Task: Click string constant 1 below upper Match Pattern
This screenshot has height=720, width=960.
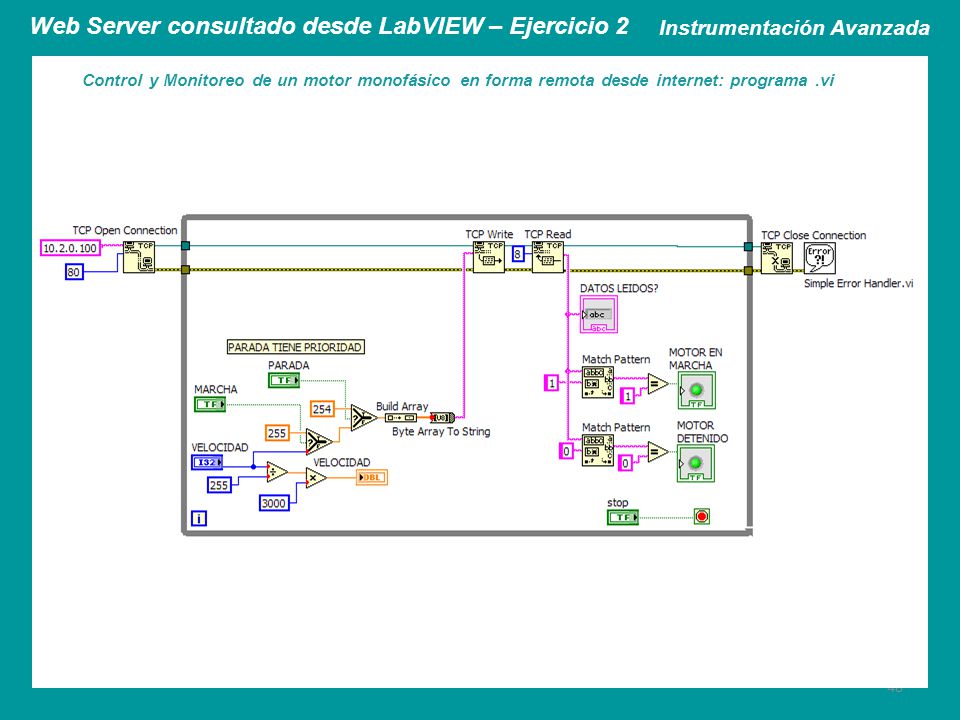Action: coord(628,396)
